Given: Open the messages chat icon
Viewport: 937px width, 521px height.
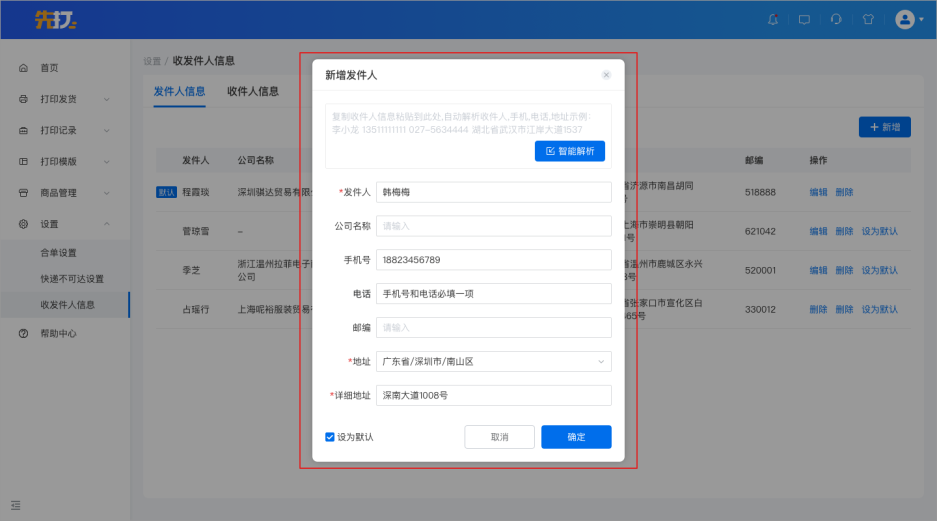Looking at the screenshot, I should tap(804, 19).
